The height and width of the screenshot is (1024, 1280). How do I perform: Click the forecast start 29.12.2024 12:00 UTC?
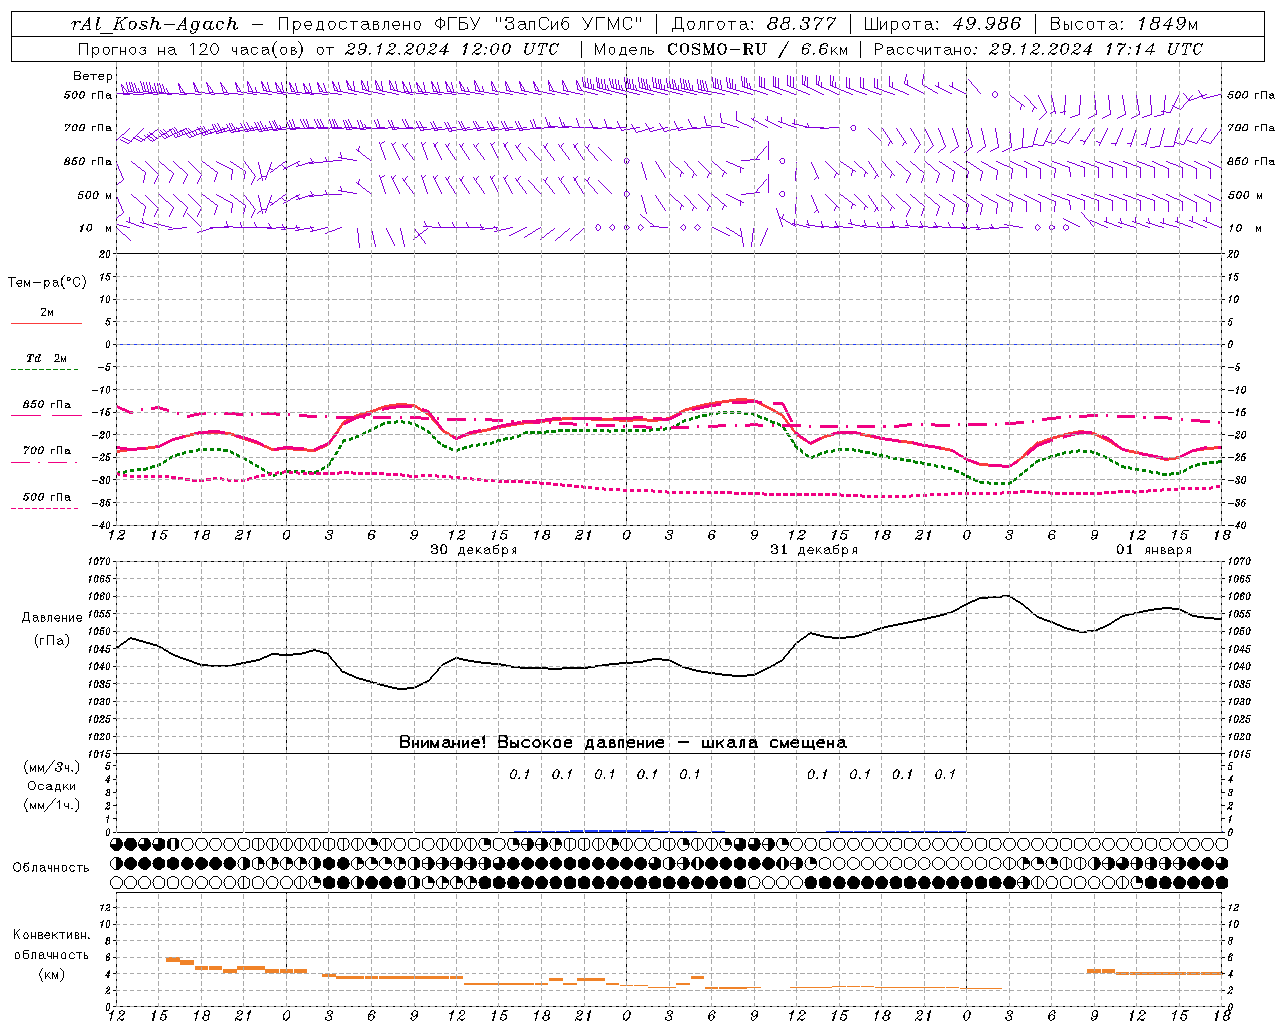tap(451, 49)
